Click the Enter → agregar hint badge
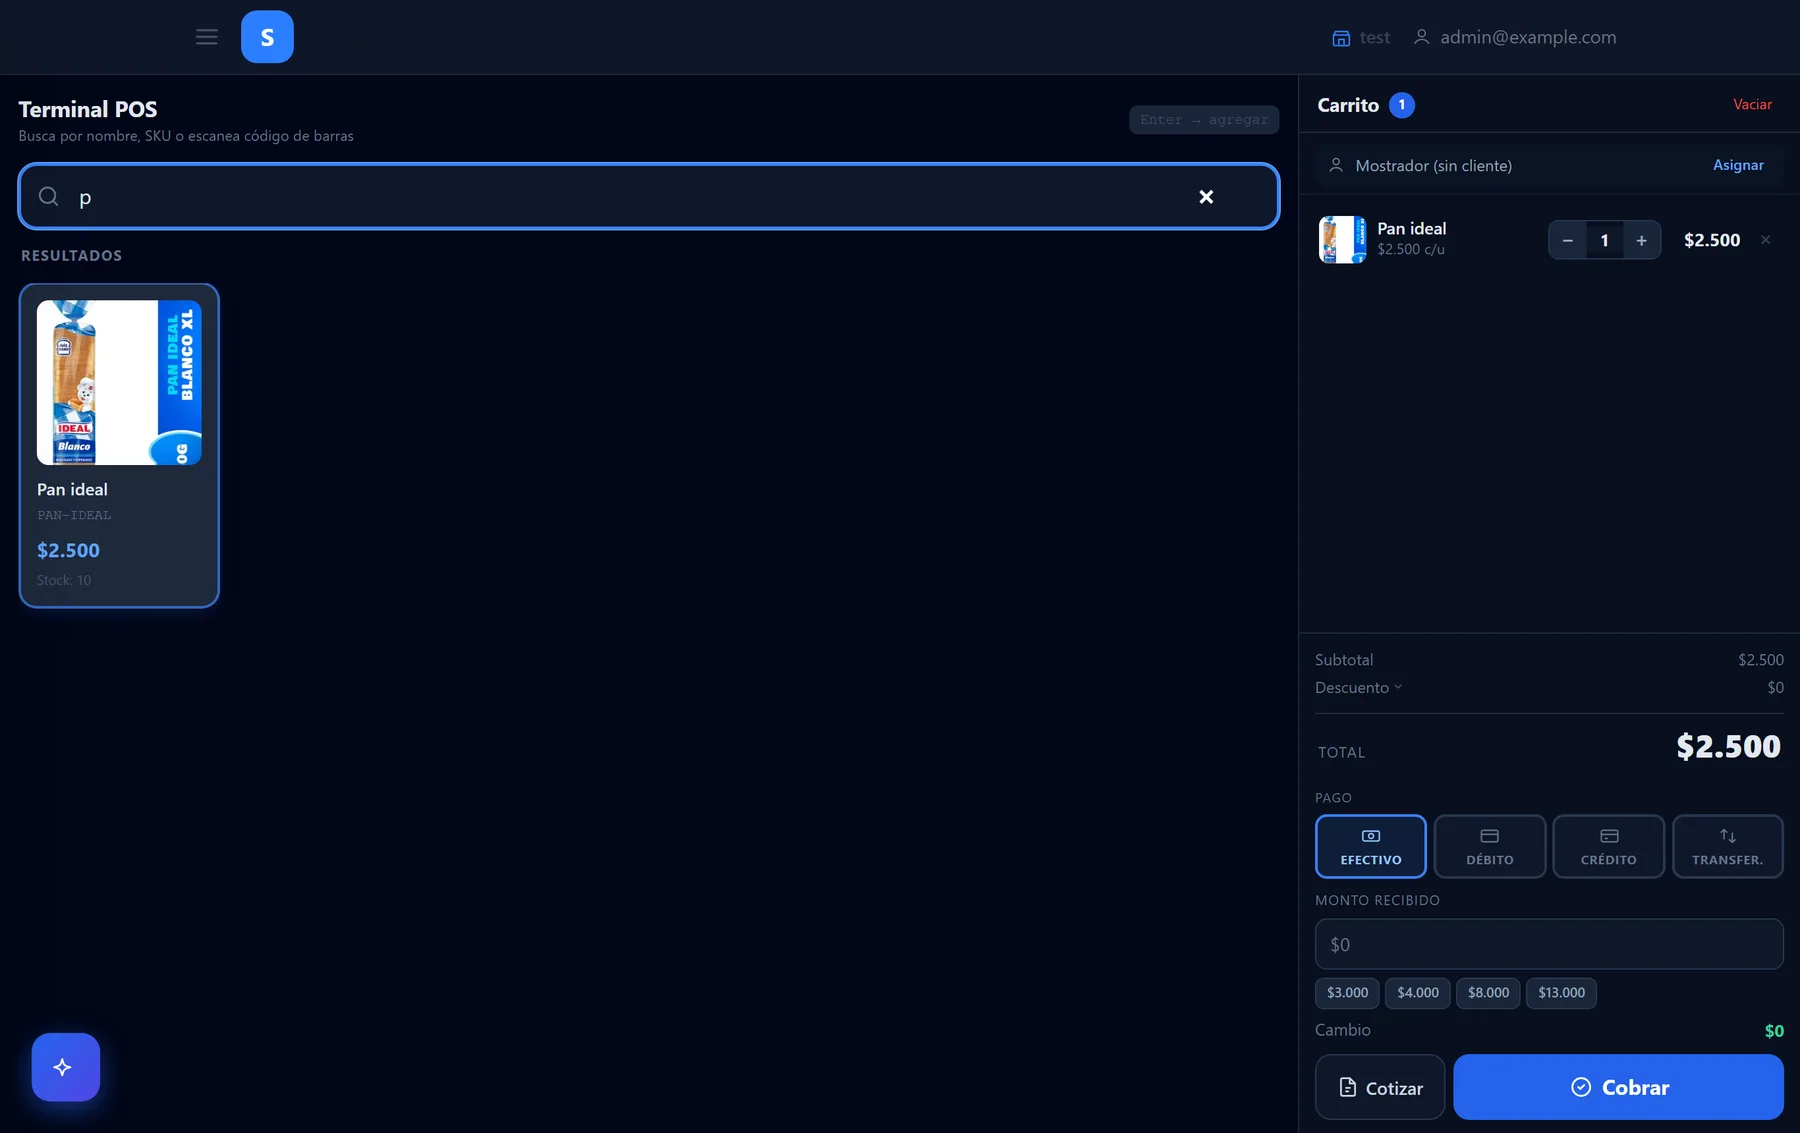 click(x=1204, y=120)
